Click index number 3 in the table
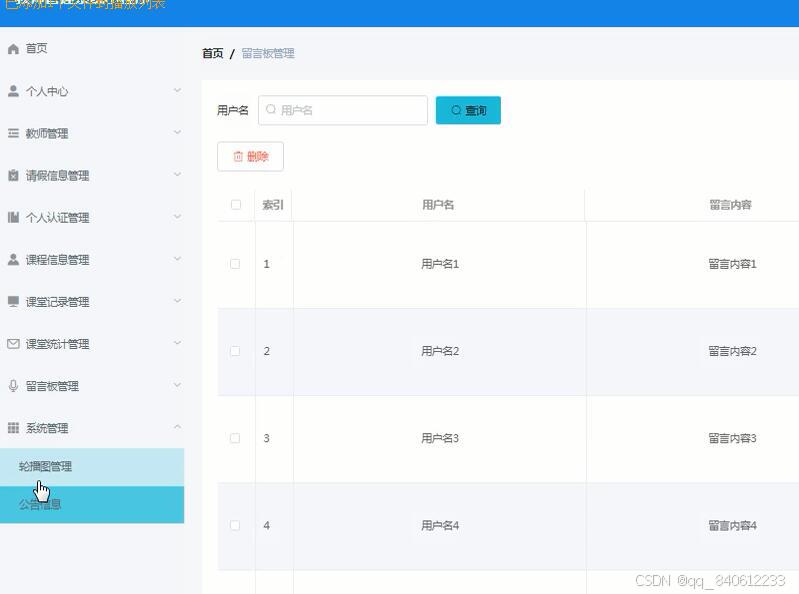Image resolution: width=799 pixels, height=594 pixels. [x=267, y=438]
